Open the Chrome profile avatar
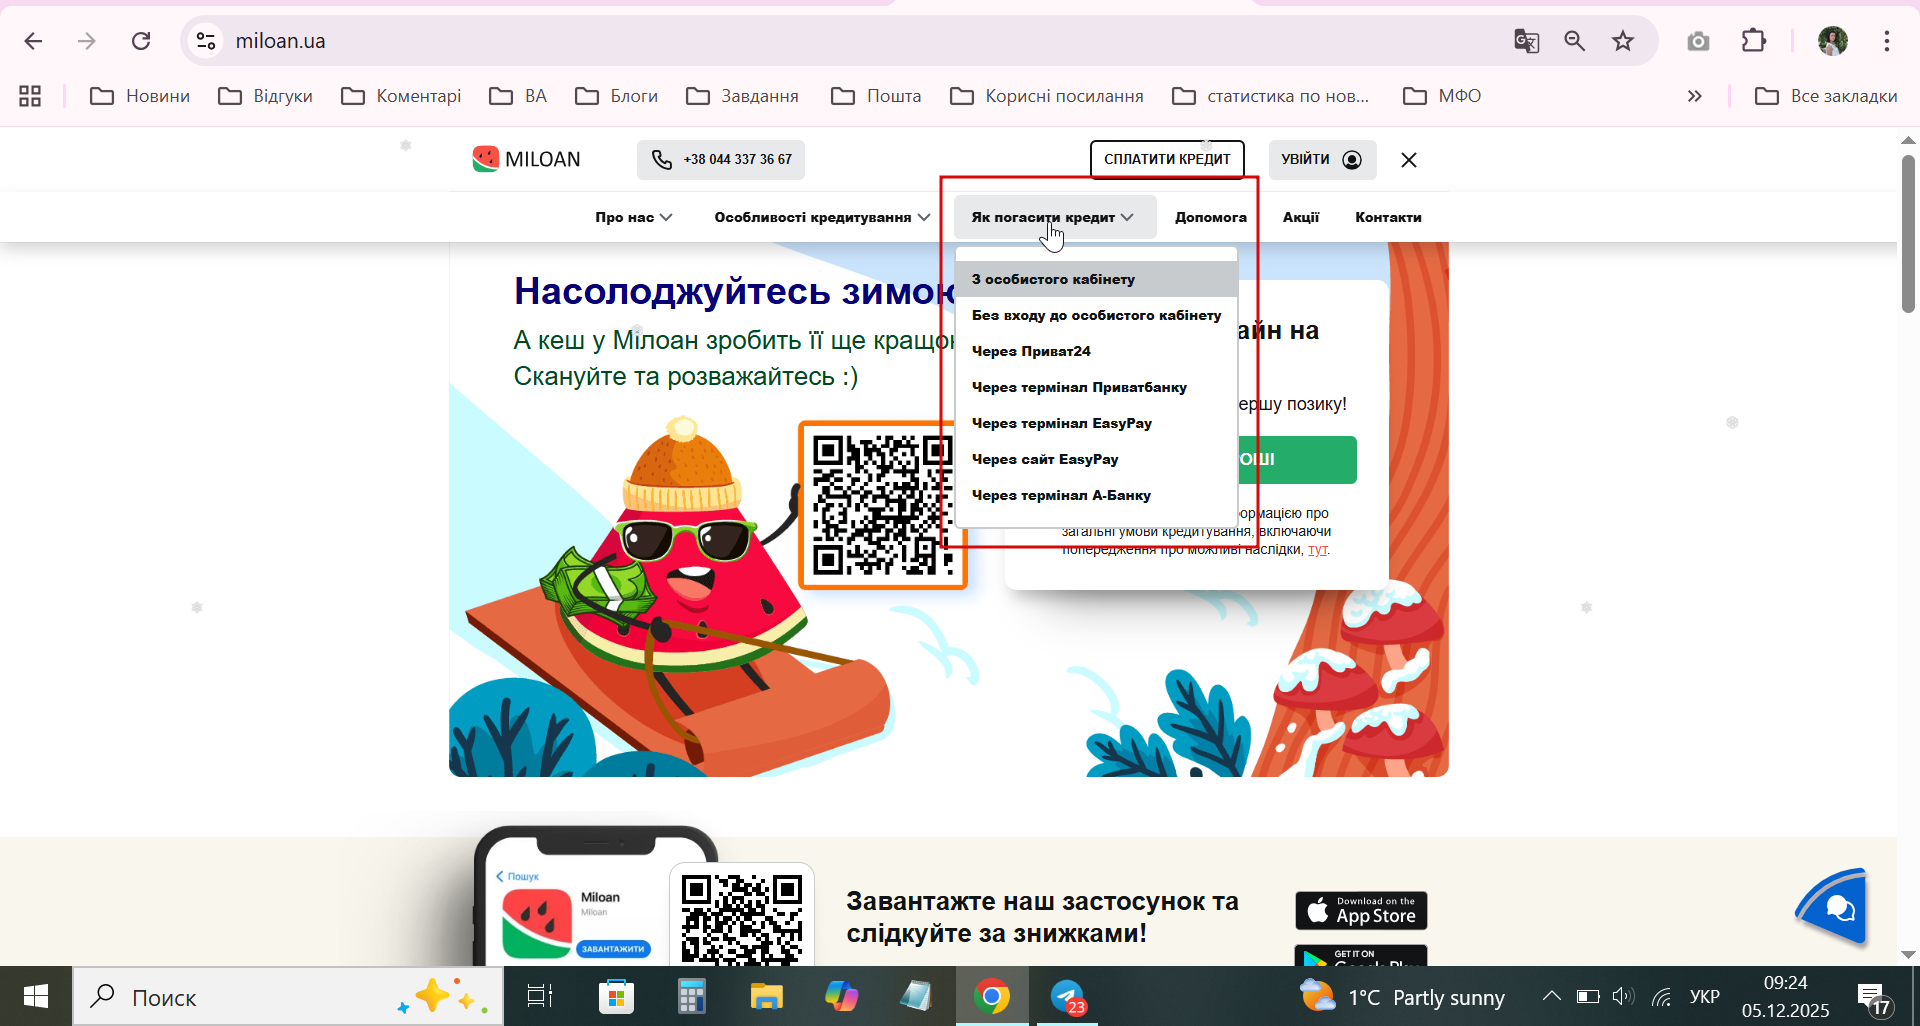 (1832, 41)
